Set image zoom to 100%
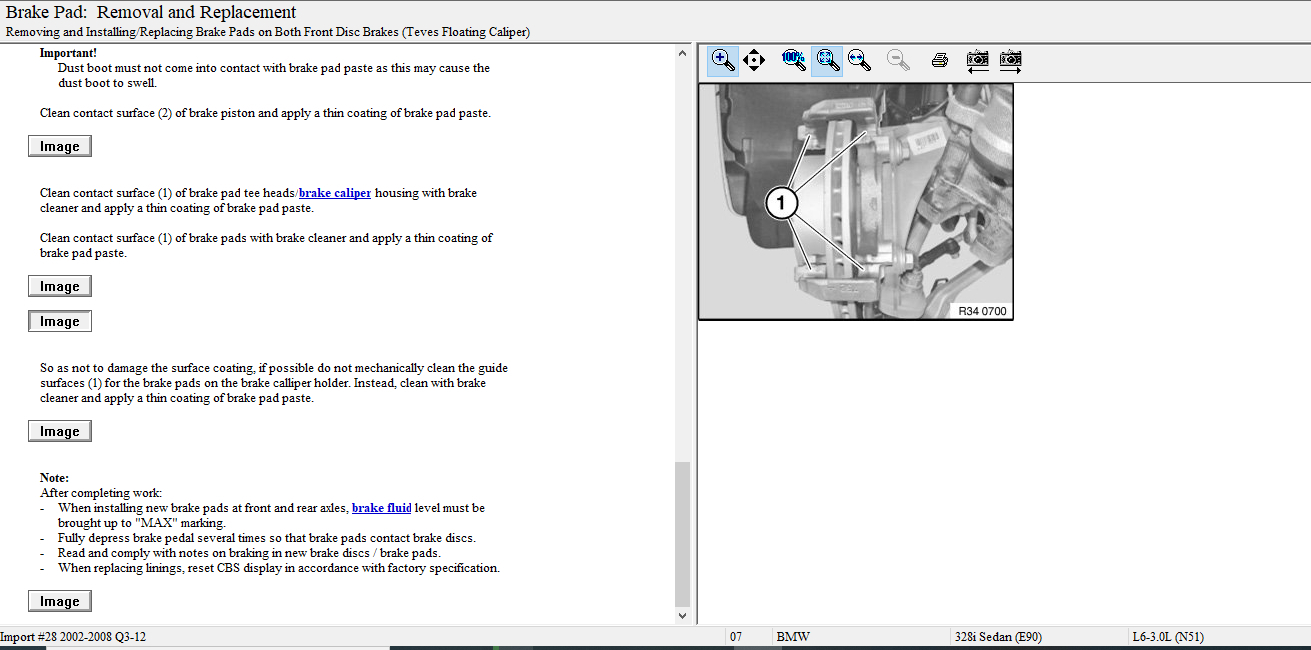The image size is (1311, 650). [x=793, y=60]
